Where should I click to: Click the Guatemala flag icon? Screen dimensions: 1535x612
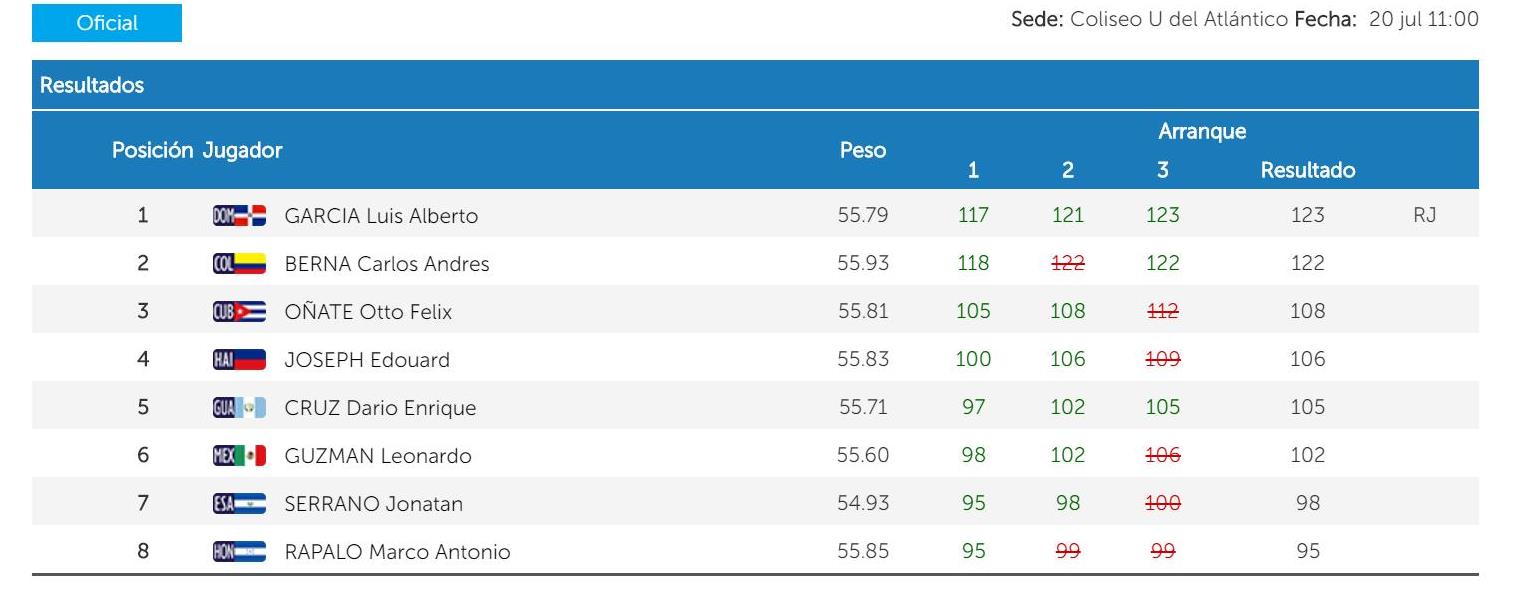point(240,407)
